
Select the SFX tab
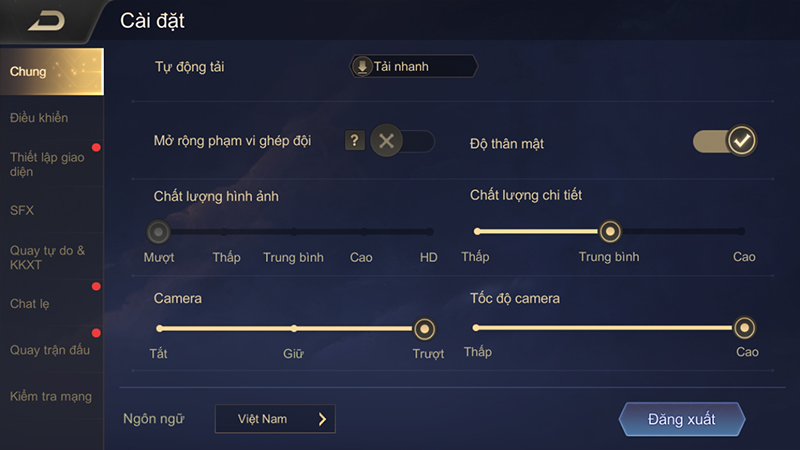[22, 211]
